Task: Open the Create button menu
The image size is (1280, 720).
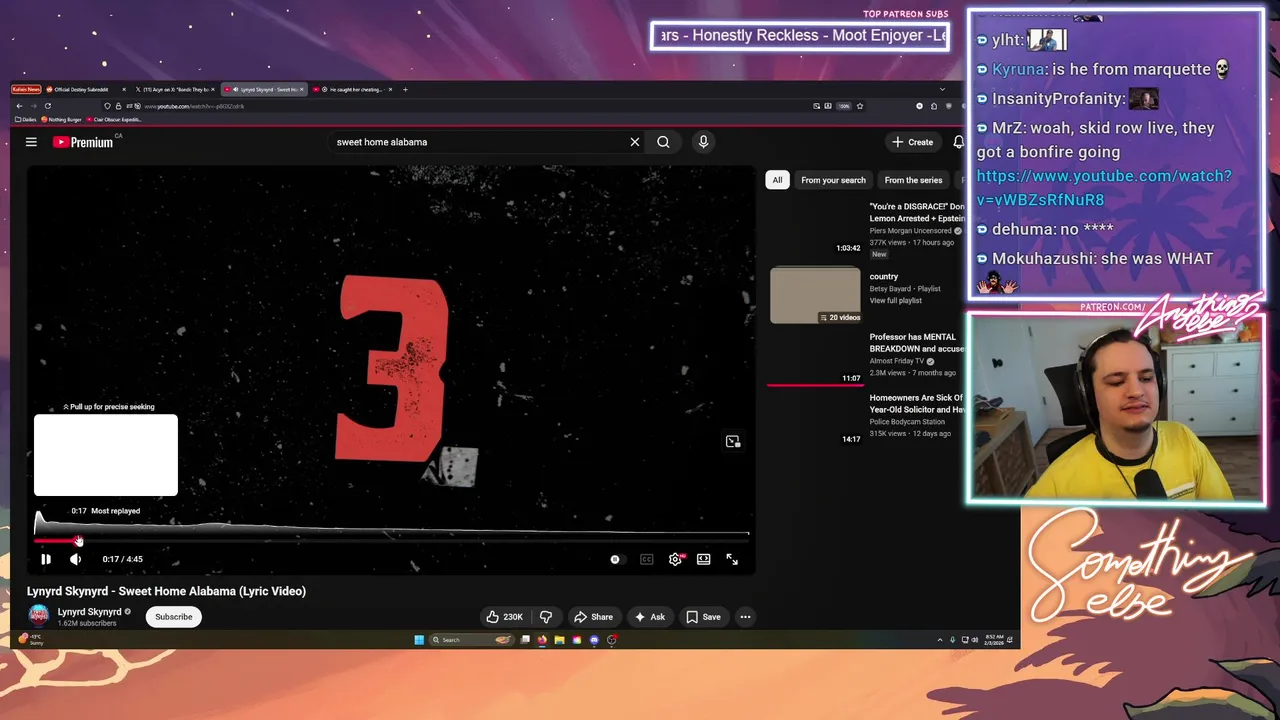Action: 913,142
